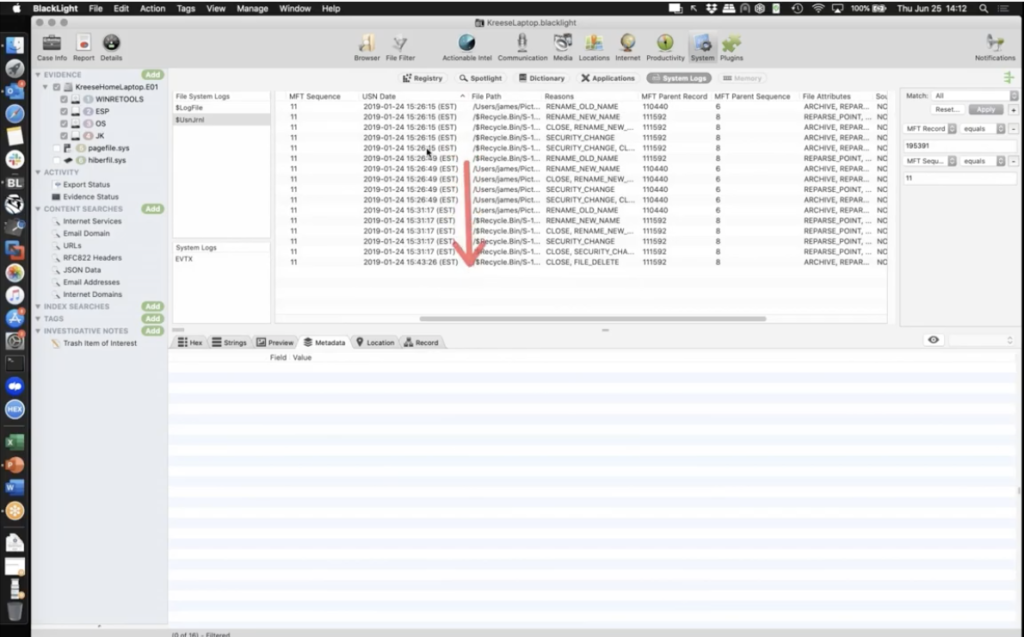
Task: Switch to the Record tab
Action: (421, 342)
